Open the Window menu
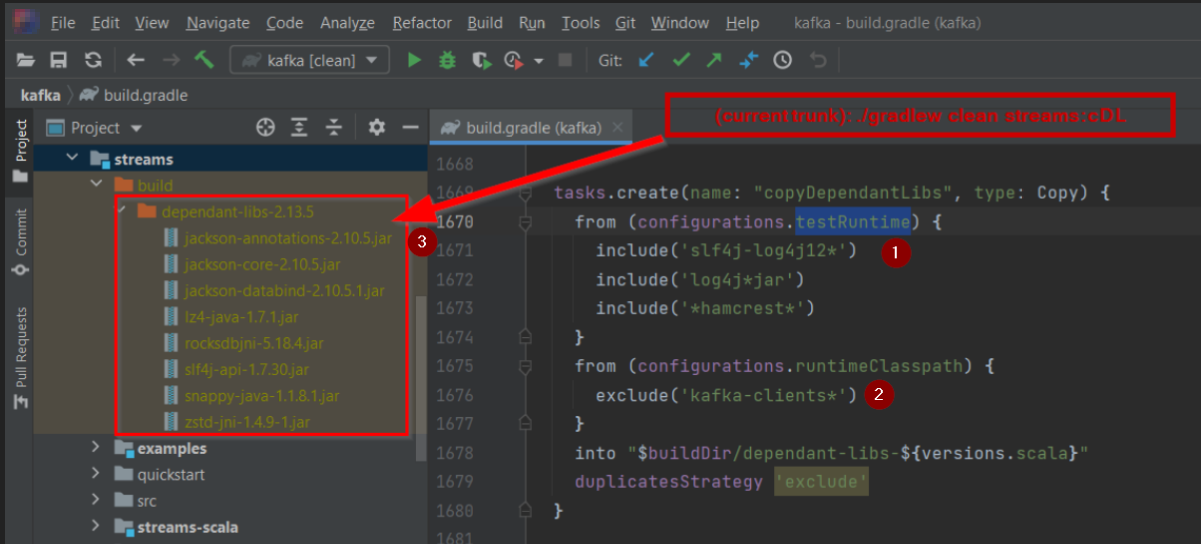Image resolution: width=1201 pixels, height=544 pixels. [678, 22]
